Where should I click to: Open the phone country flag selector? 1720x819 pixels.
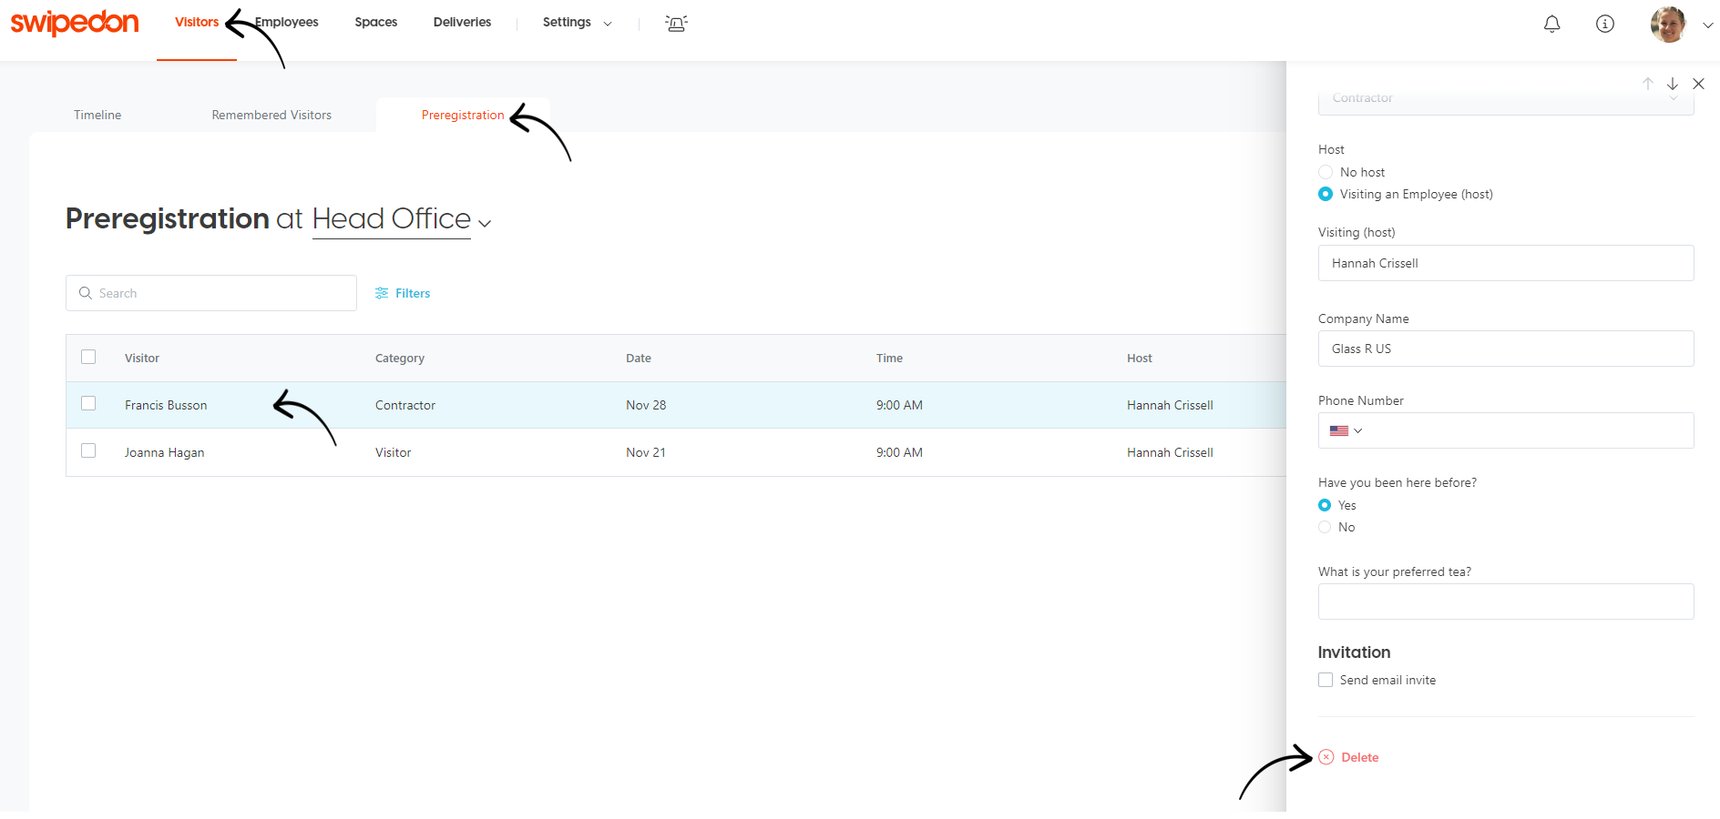pyautogui.click(x=1345, y=431)
